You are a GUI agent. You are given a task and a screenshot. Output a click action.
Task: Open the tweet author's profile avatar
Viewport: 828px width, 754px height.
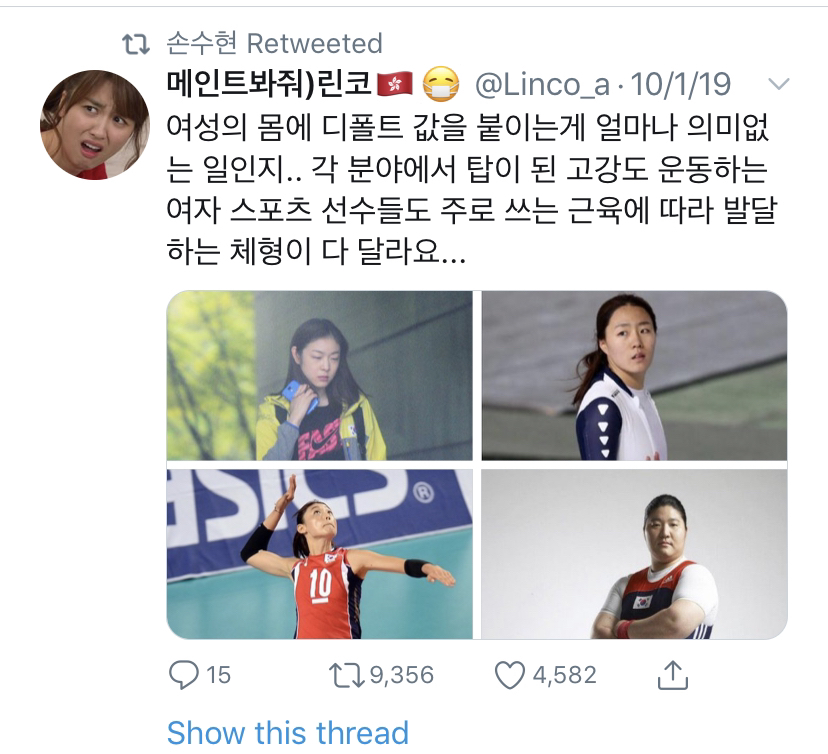[95, 125]
